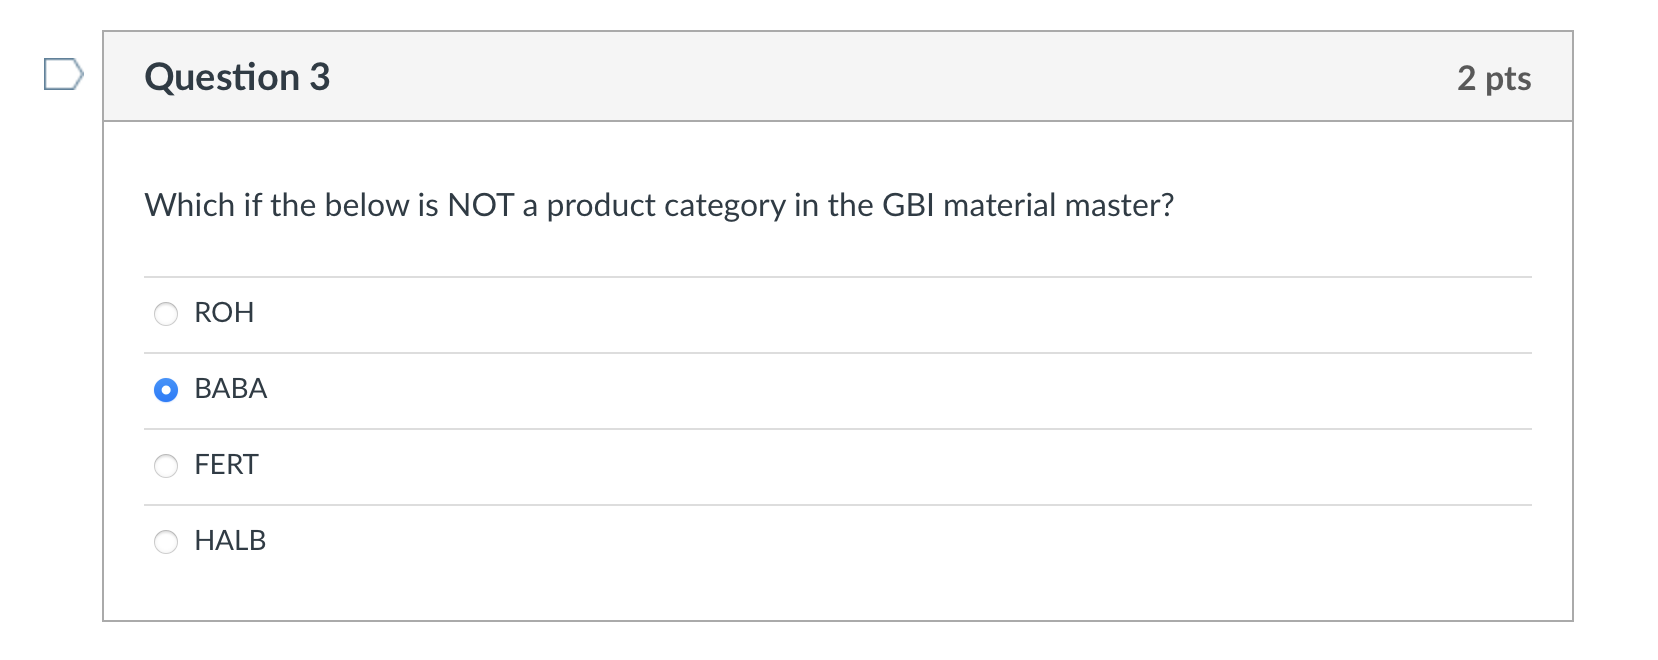Click the BABA answer label text
Image resolution: width=1658 pixels, height=660 pixels.
point(230,389)
